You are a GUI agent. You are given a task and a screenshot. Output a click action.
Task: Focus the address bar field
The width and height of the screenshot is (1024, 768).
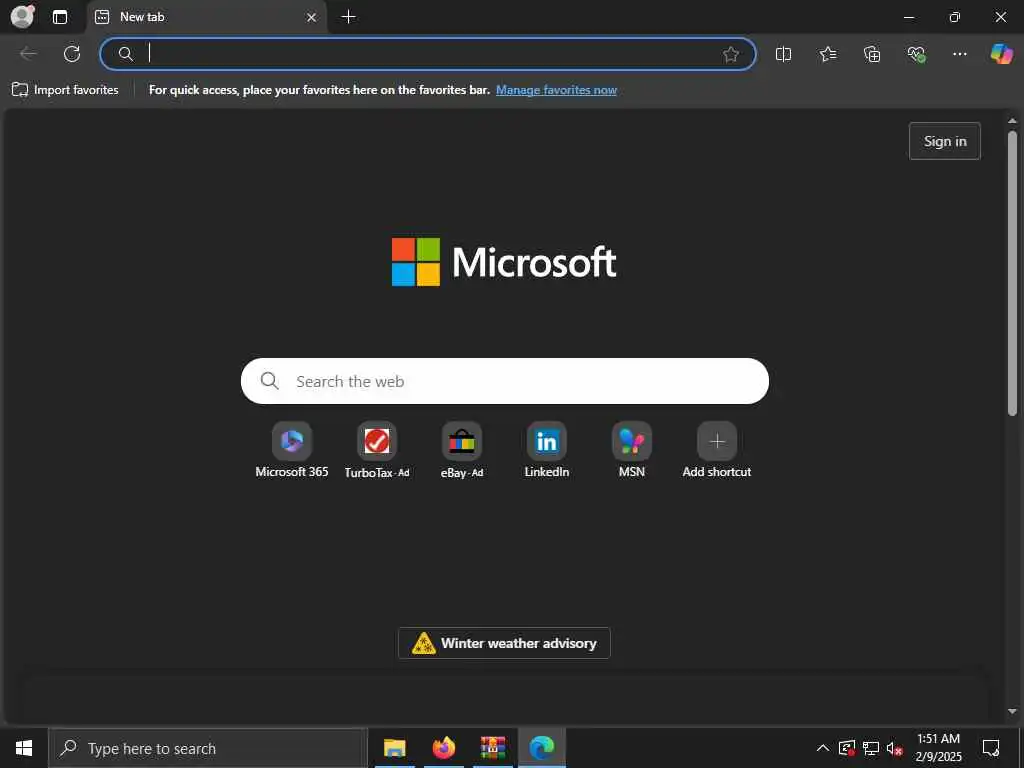[428, 54]
